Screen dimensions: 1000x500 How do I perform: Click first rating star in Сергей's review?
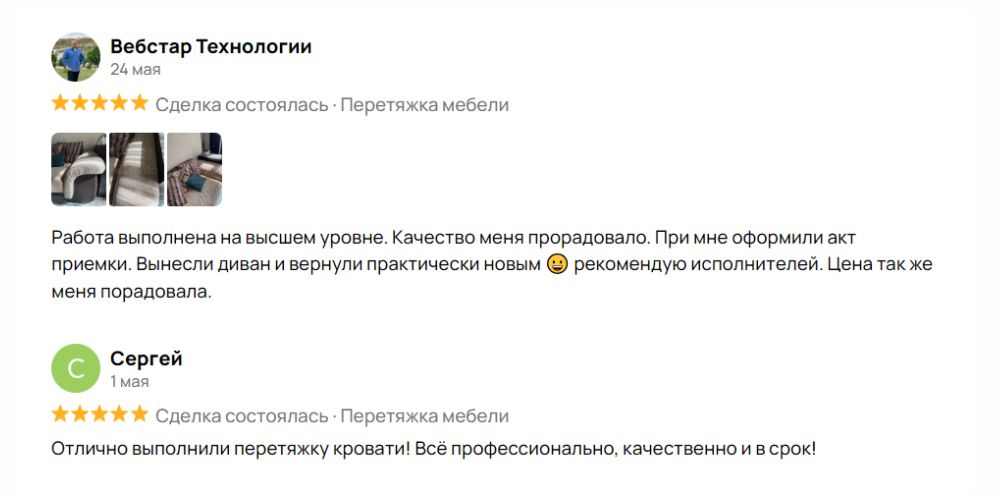[x=60, y=414]
